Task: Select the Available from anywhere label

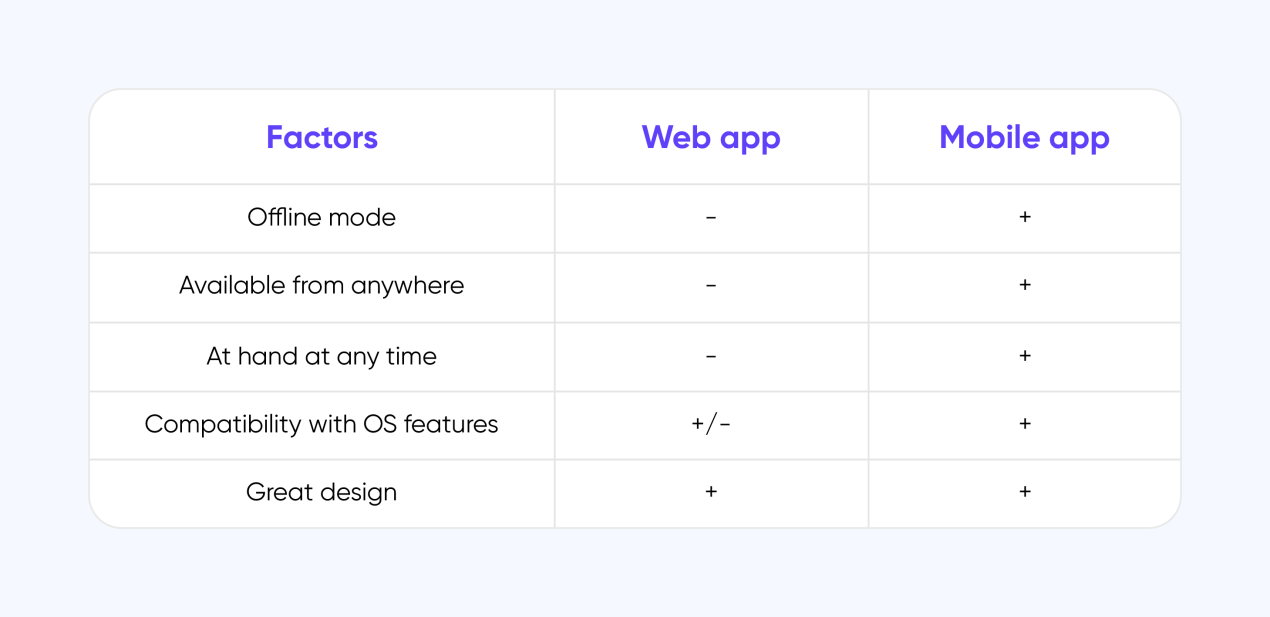Action: coord(322,286)
